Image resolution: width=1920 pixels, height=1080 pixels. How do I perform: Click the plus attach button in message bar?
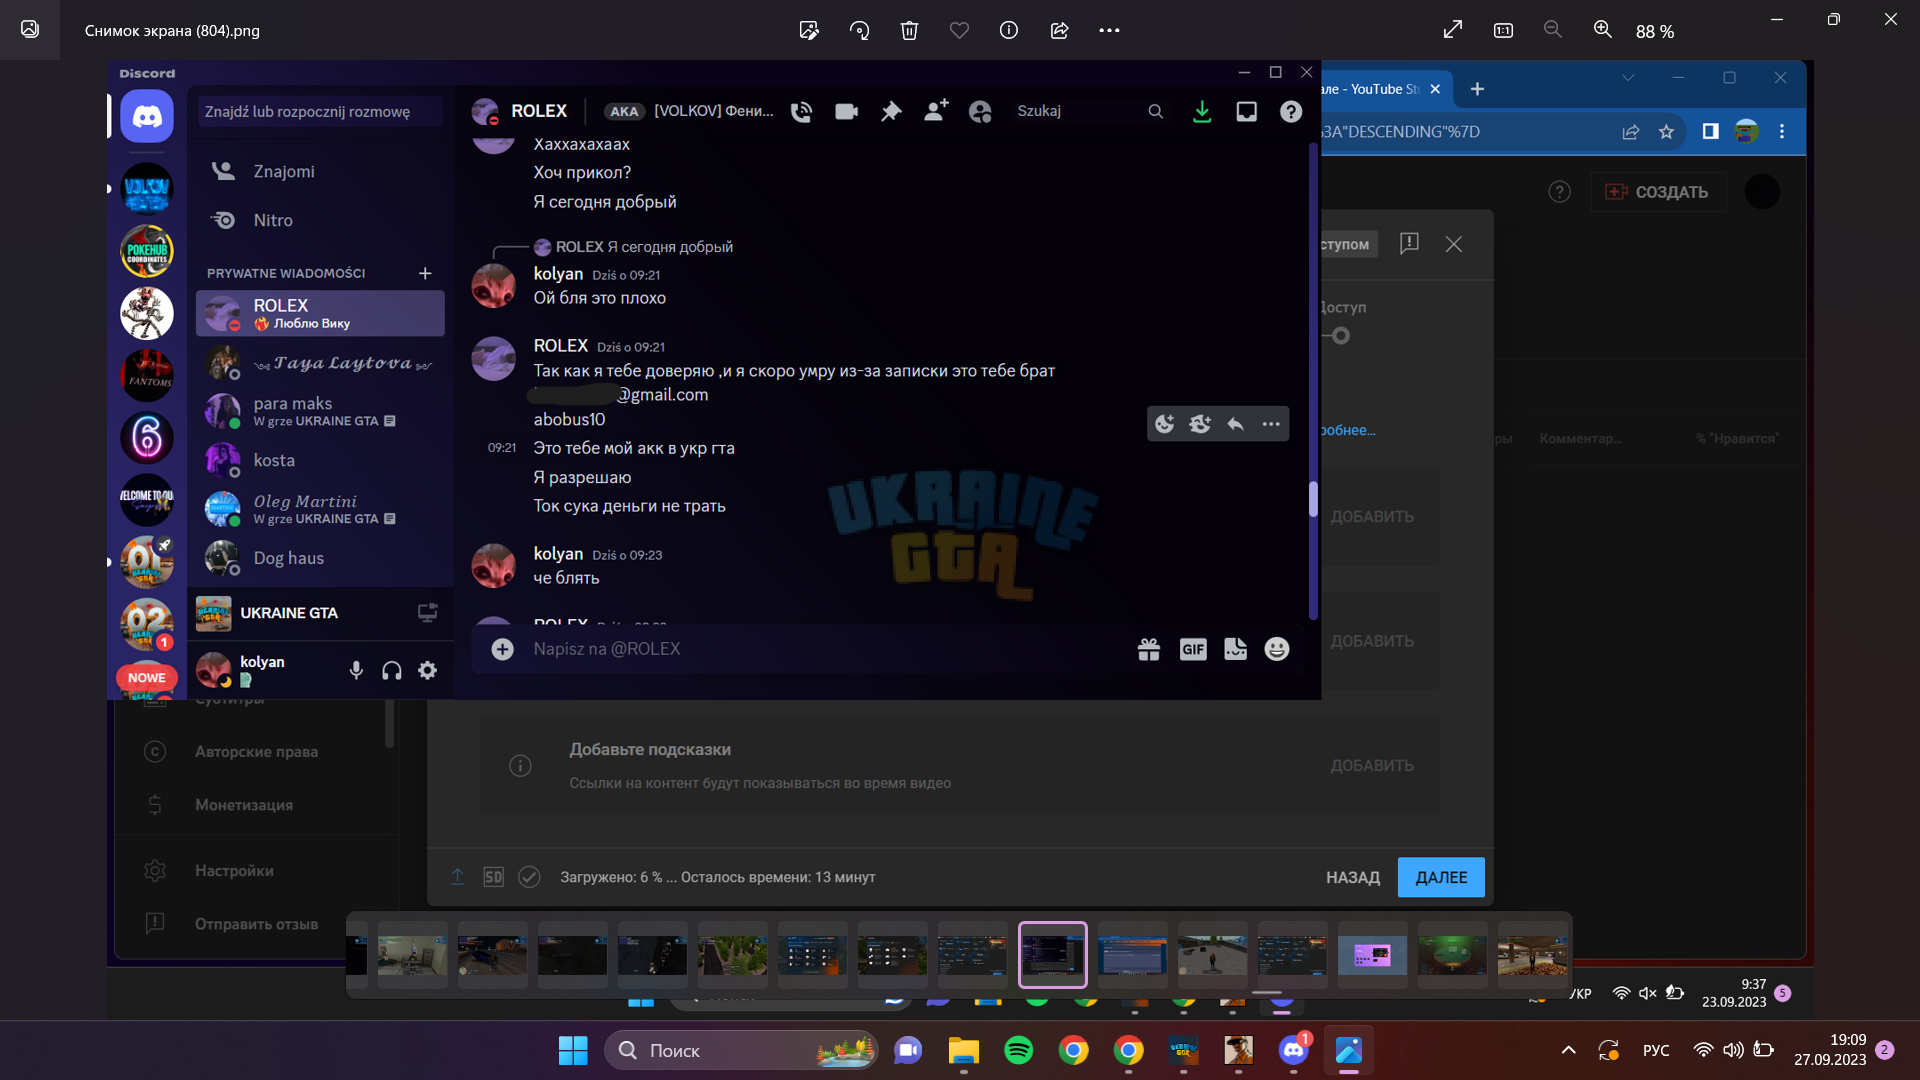502,650
